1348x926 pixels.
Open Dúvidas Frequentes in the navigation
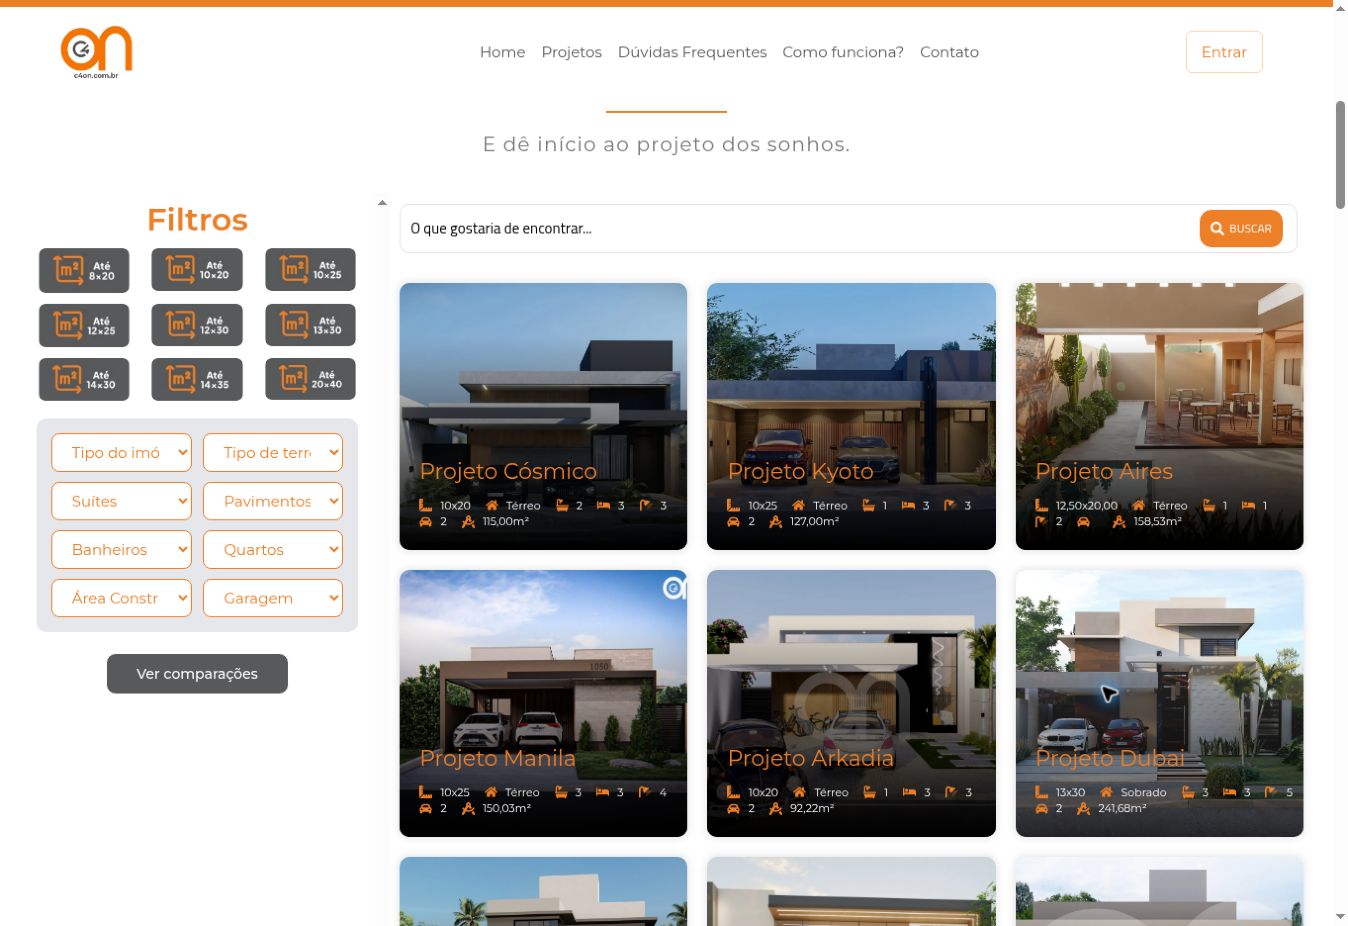tap(692, 52)
